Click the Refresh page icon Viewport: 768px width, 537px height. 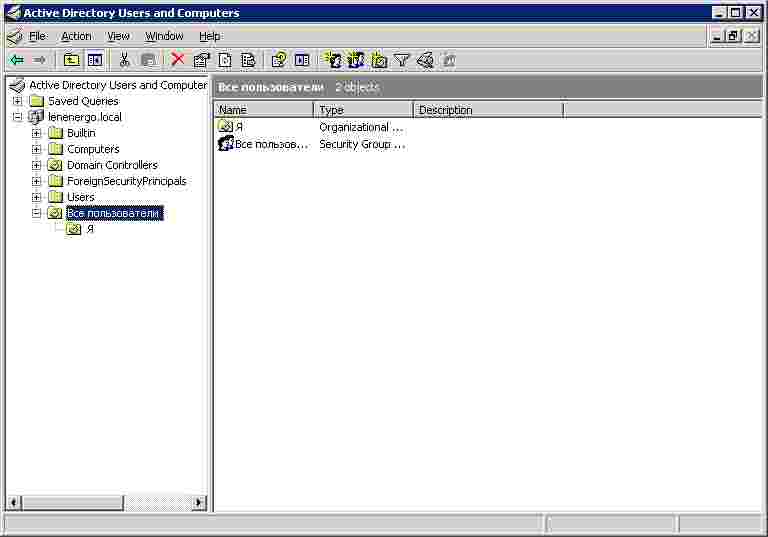click(x=225, y=60)
